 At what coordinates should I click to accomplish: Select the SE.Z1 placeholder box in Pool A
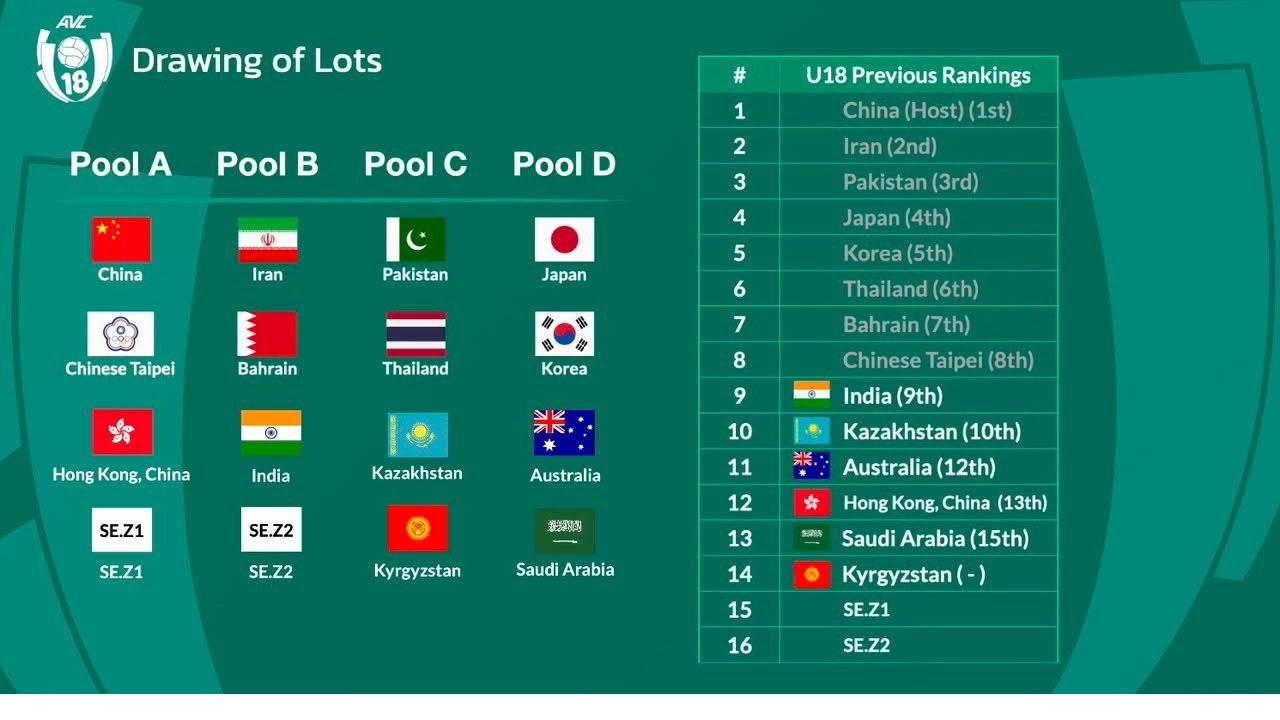coord(122,530)
